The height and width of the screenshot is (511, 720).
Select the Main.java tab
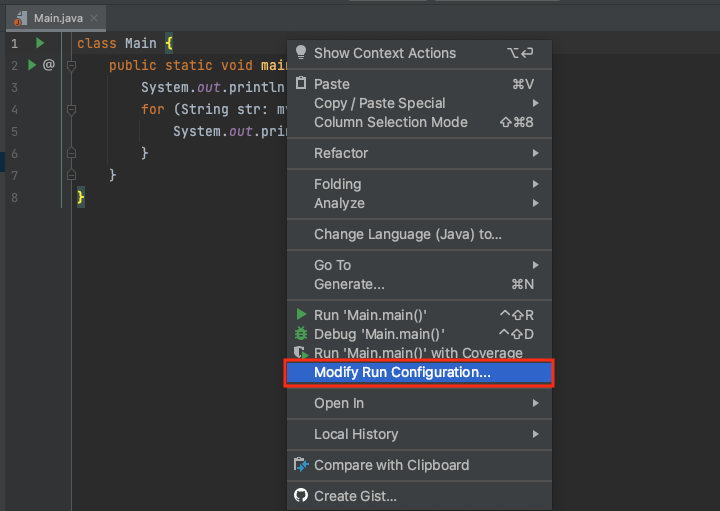tap(56, 18)
